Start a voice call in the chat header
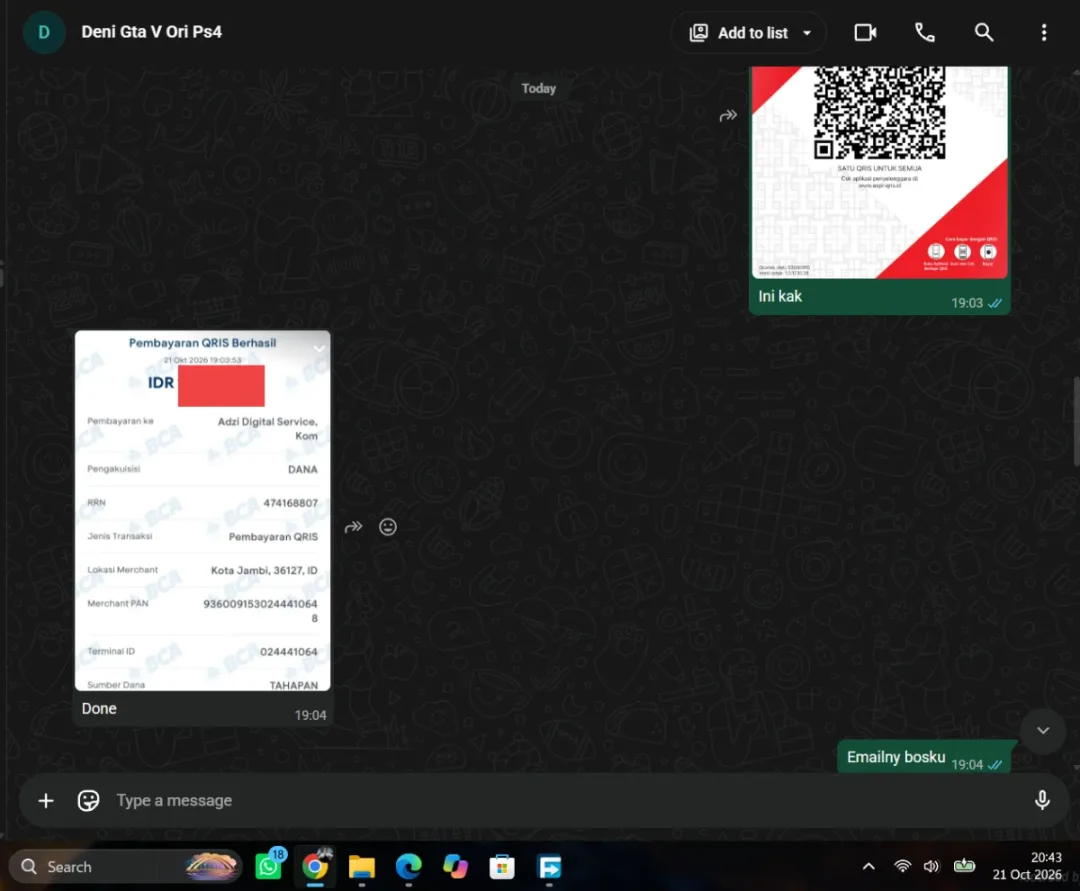The height and width of the screenshot is (891, 1080). 924,32
